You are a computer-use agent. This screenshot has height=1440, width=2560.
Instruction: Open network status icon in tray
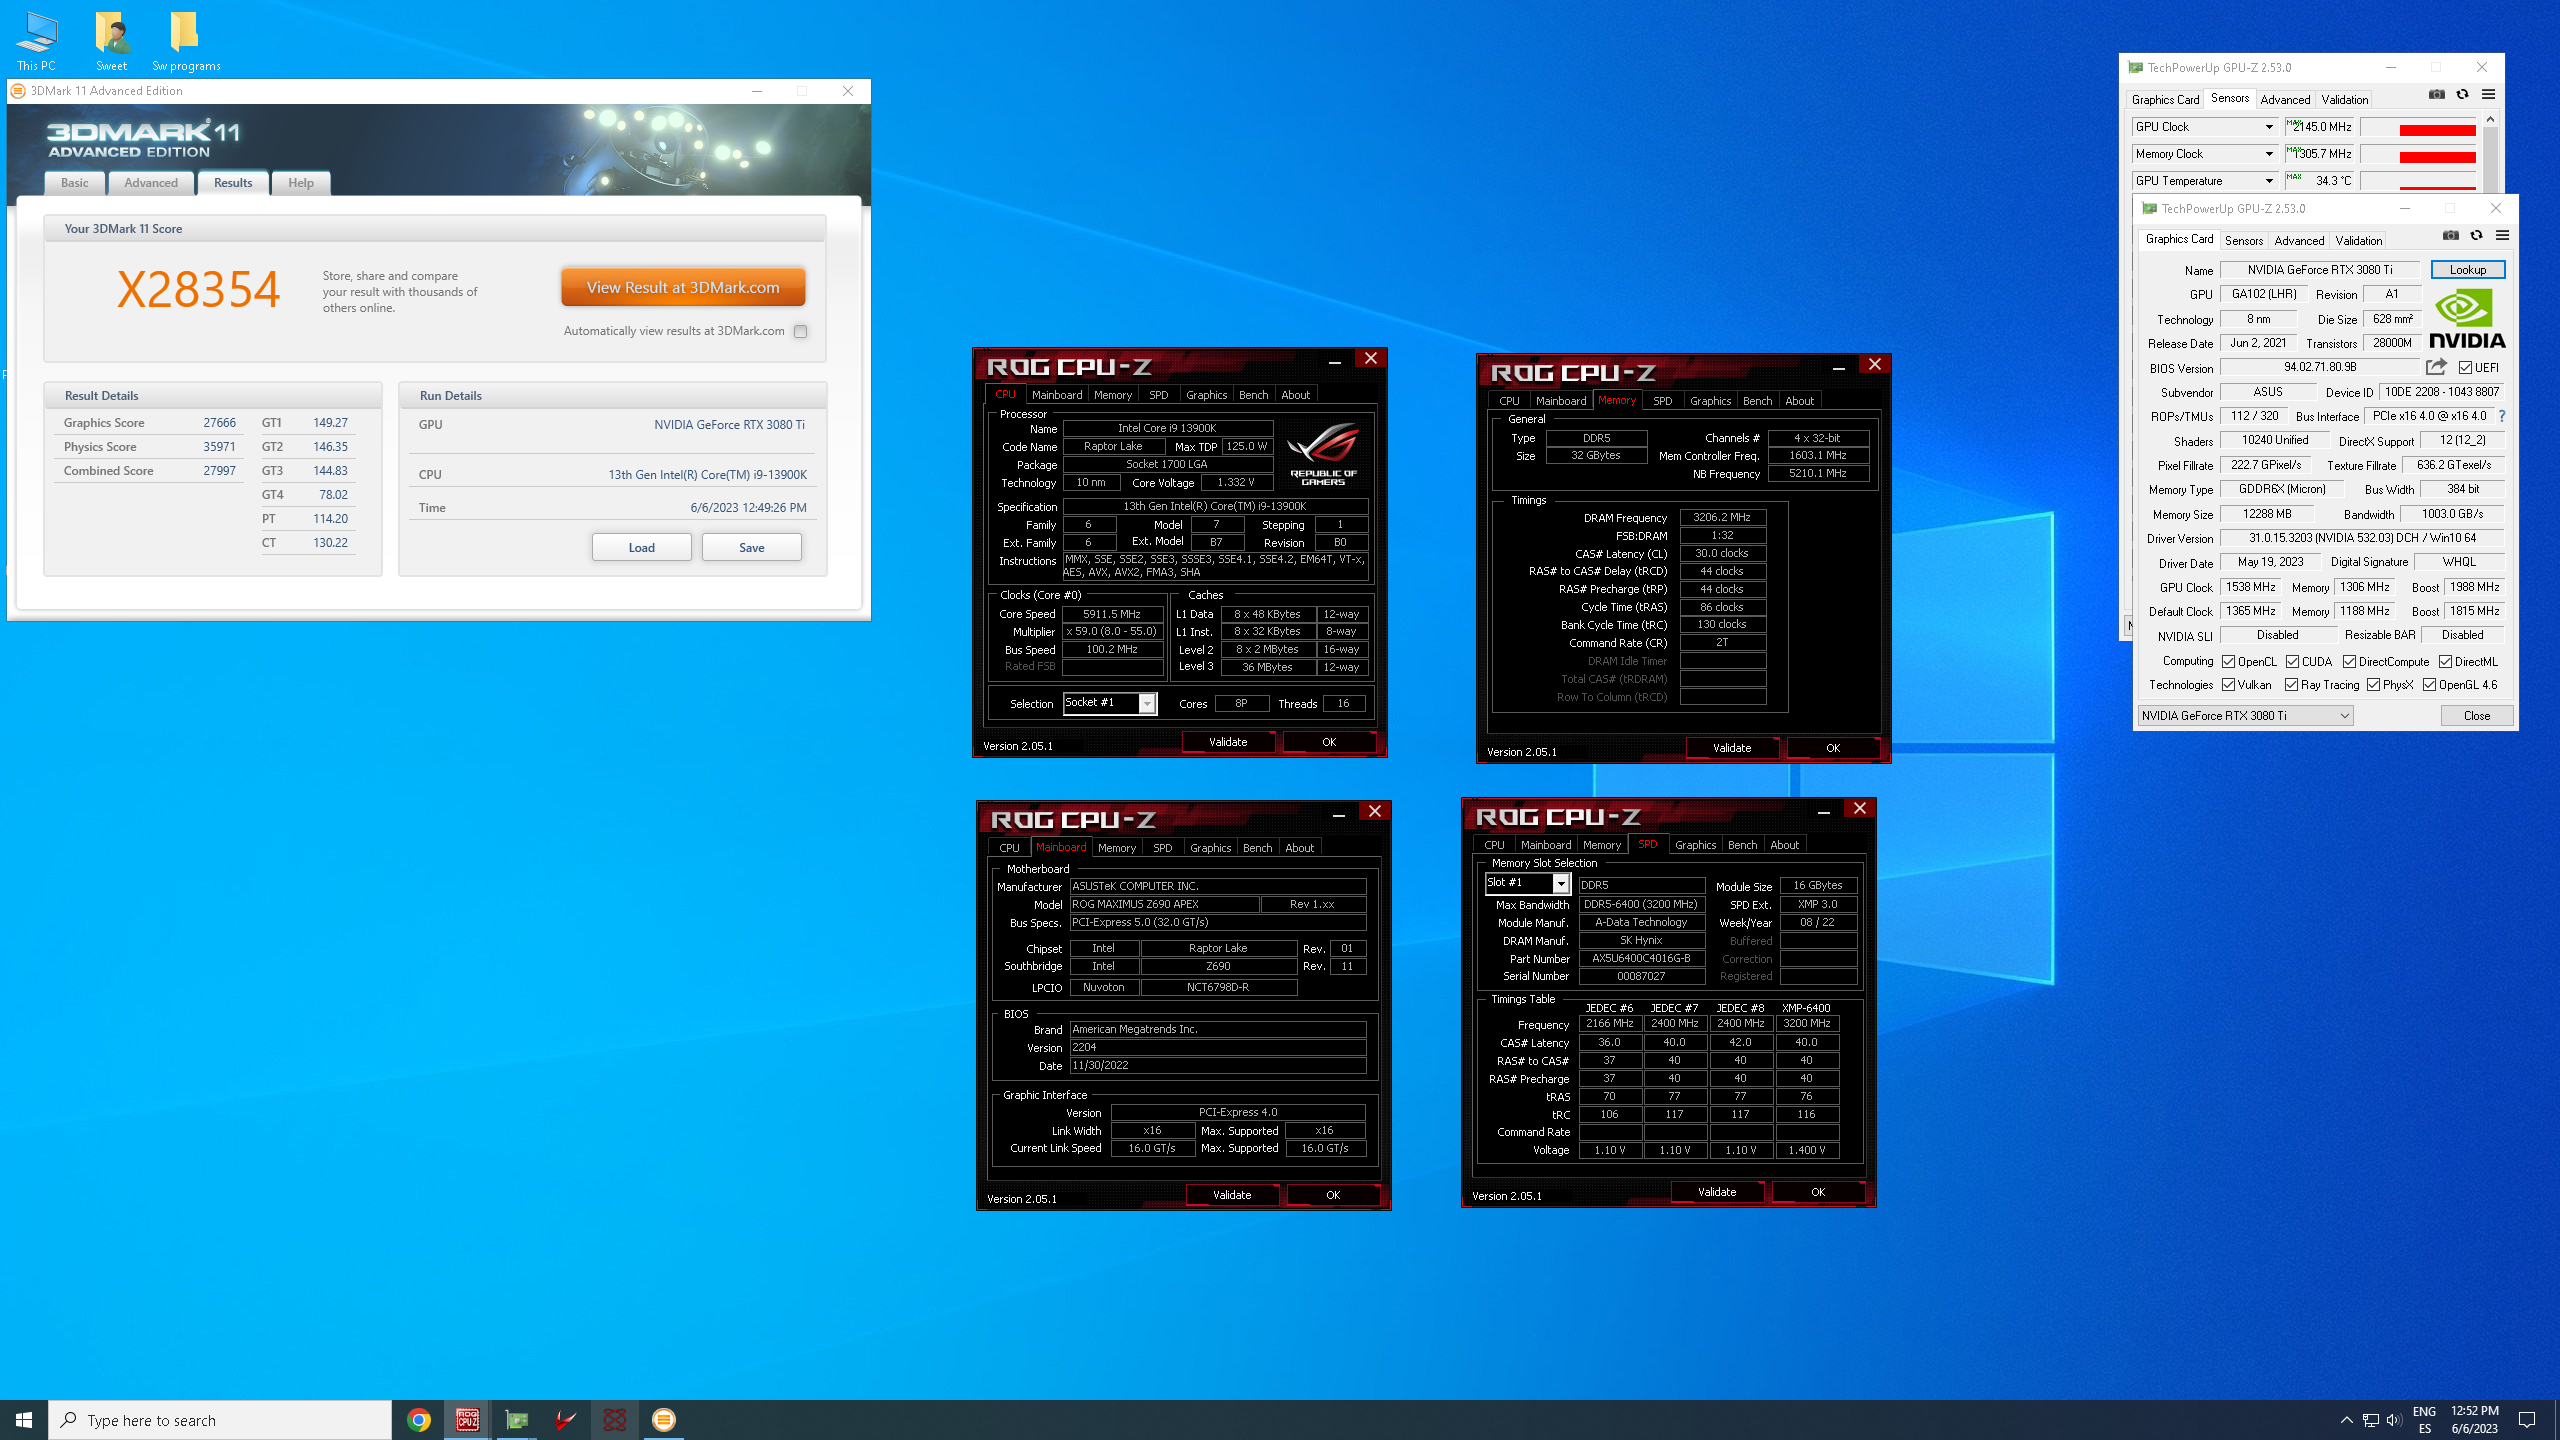pyautogui.click(x=2371, y=1420)
